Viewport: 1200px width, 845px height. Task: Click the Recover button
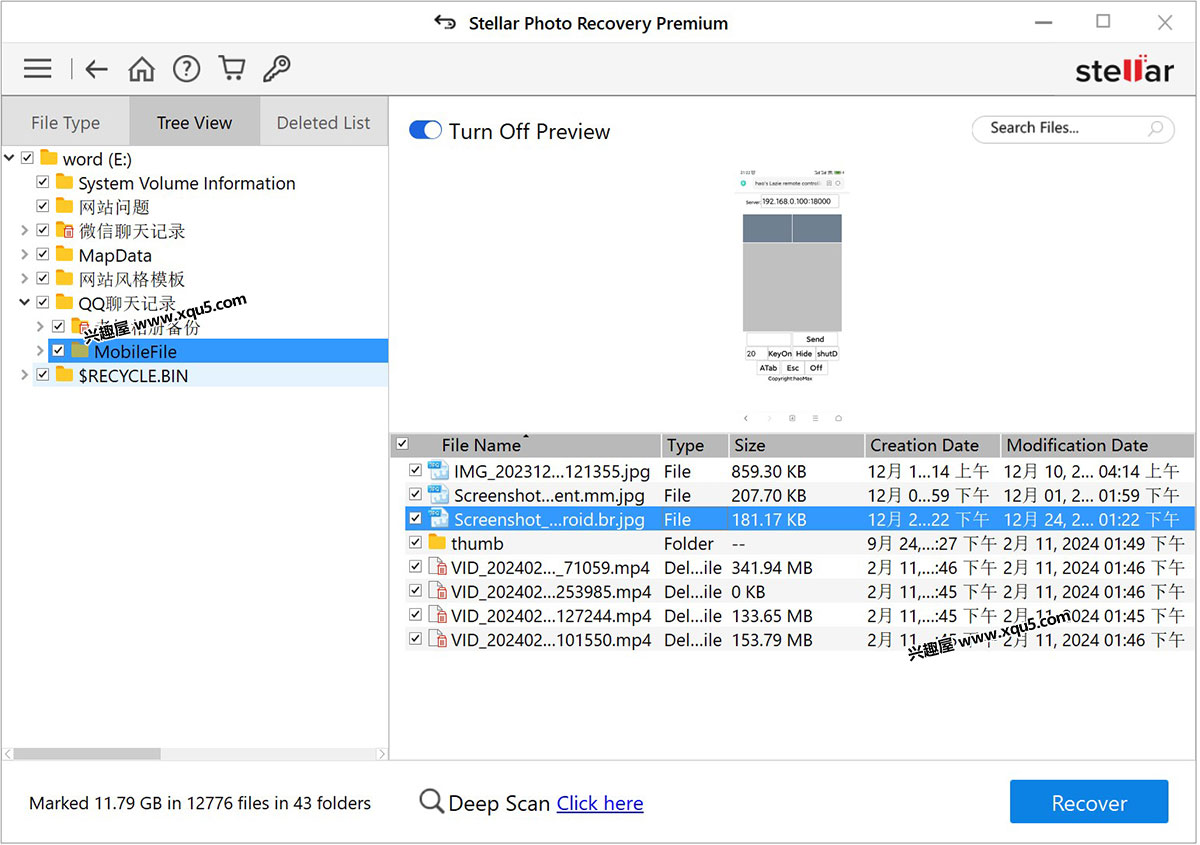tap(1089, 802)
